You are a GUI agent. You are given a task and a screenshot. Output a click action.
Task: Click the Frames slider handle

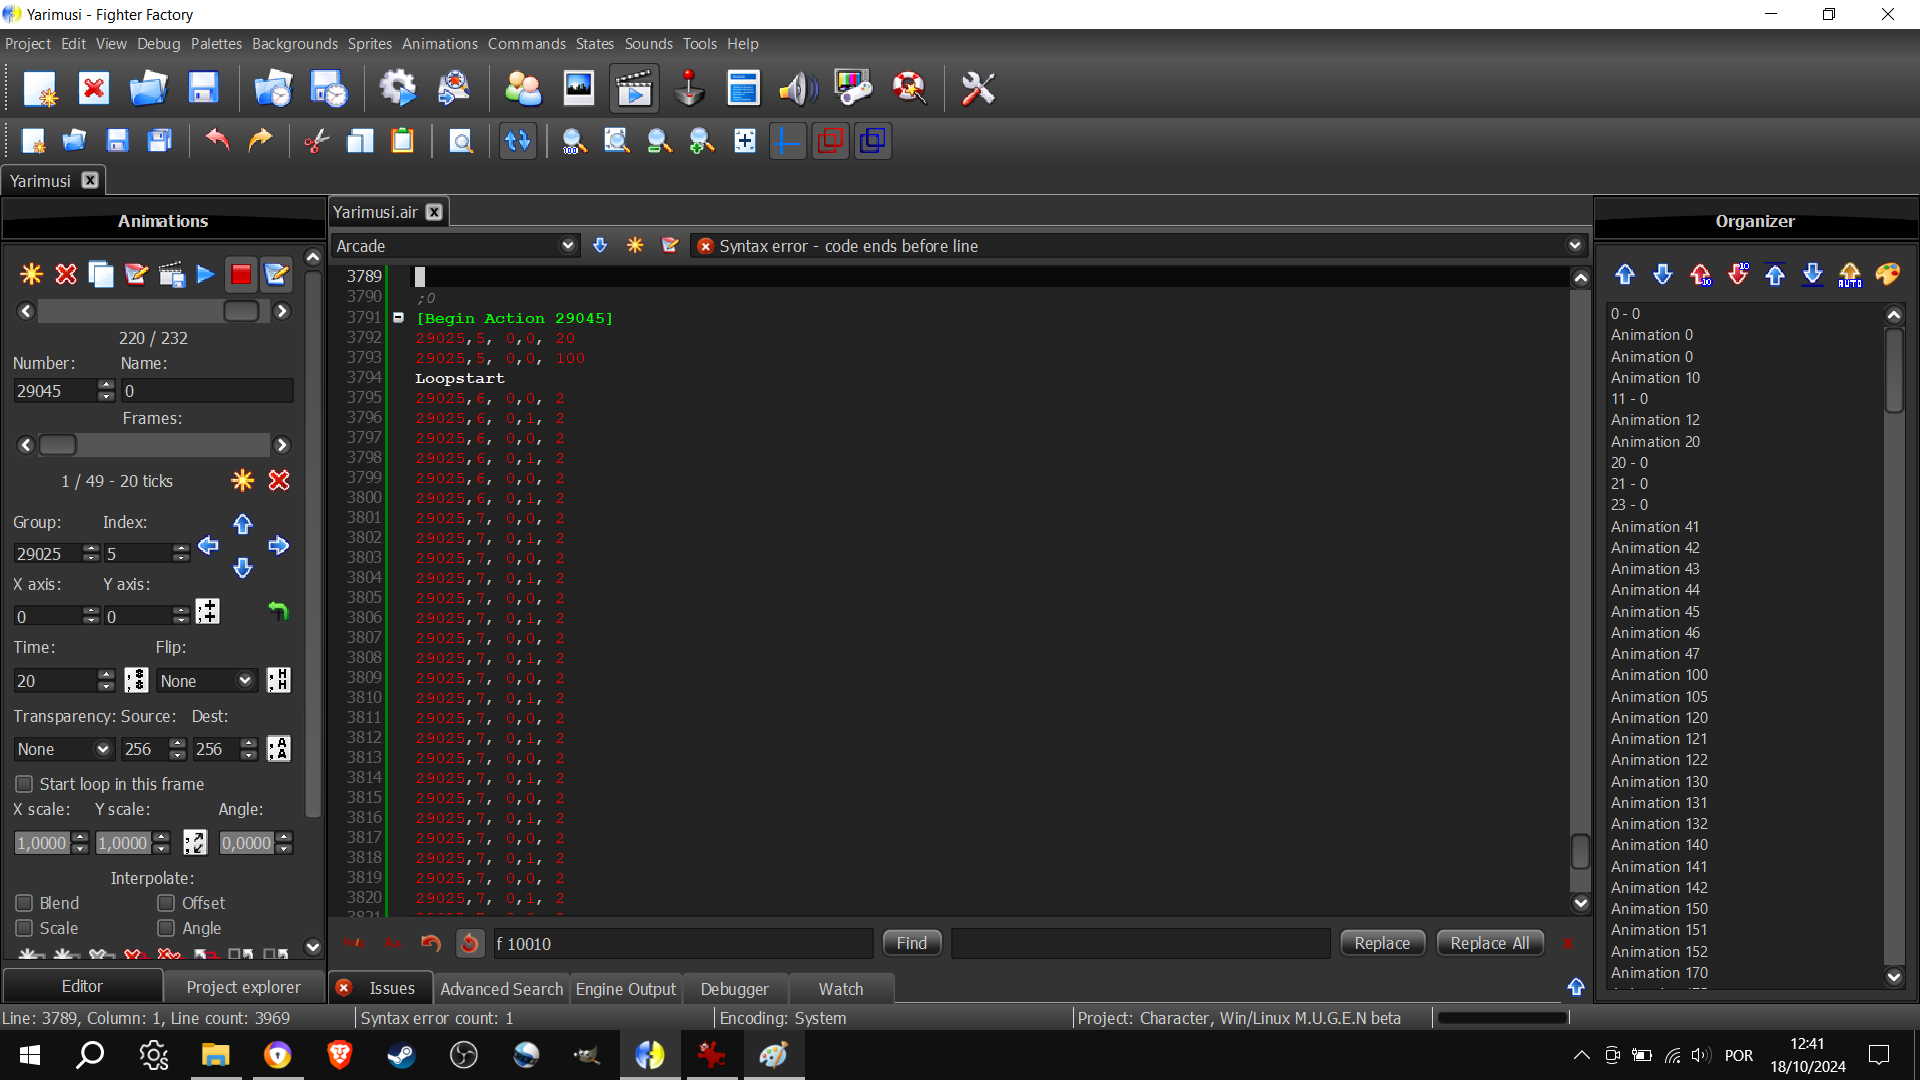(x=58, y=445)
